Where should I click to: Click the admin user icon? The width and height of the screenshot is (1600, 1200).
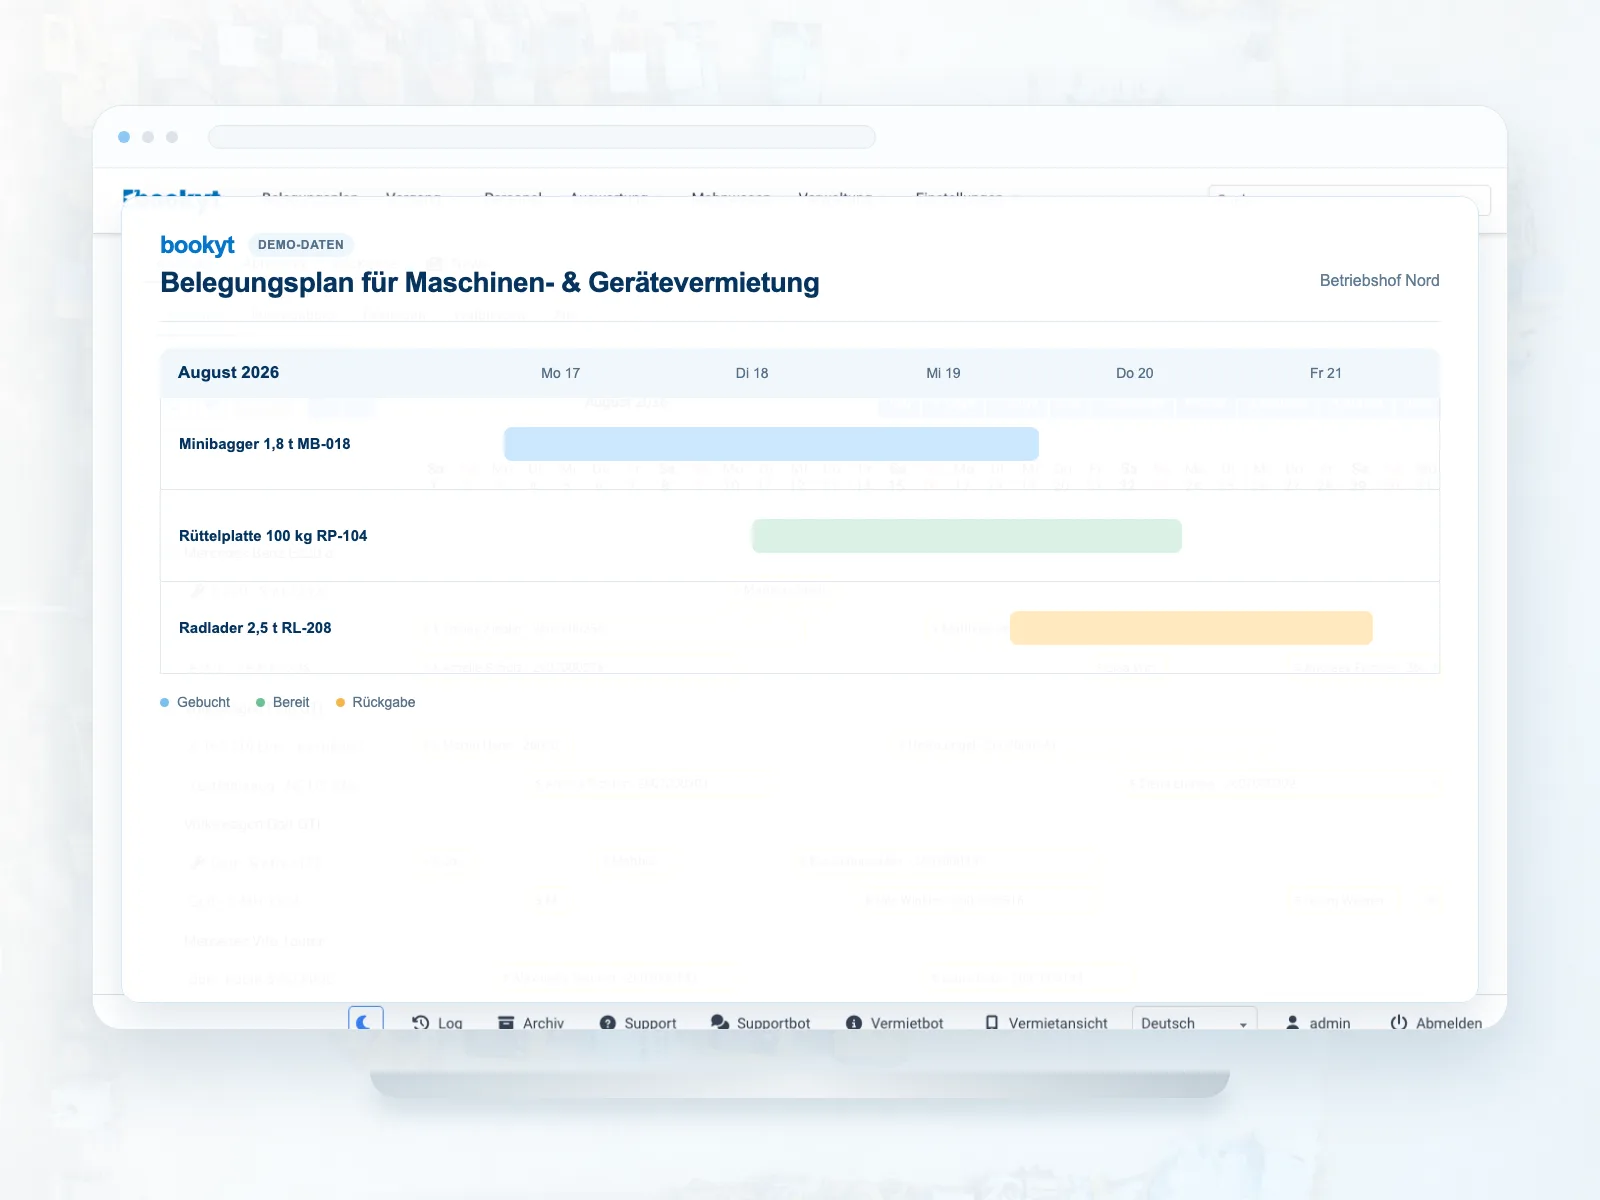tap(1292, 1023)
